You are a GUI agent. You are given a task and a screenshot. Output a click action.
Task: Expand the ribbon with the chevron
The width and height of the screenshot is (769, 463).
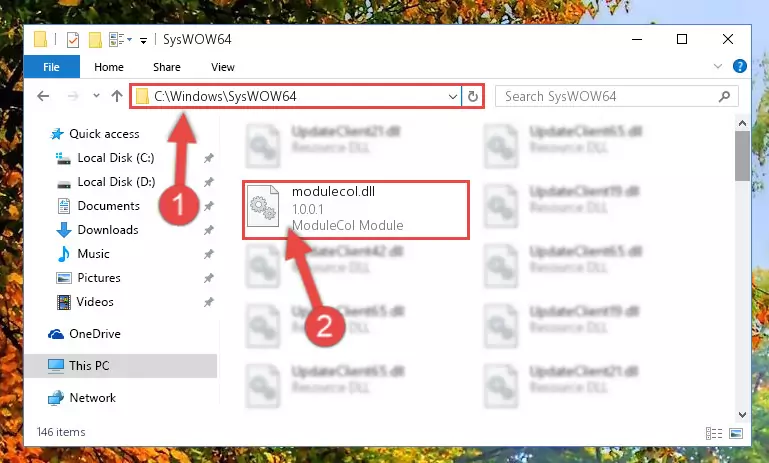pos(718,66)
